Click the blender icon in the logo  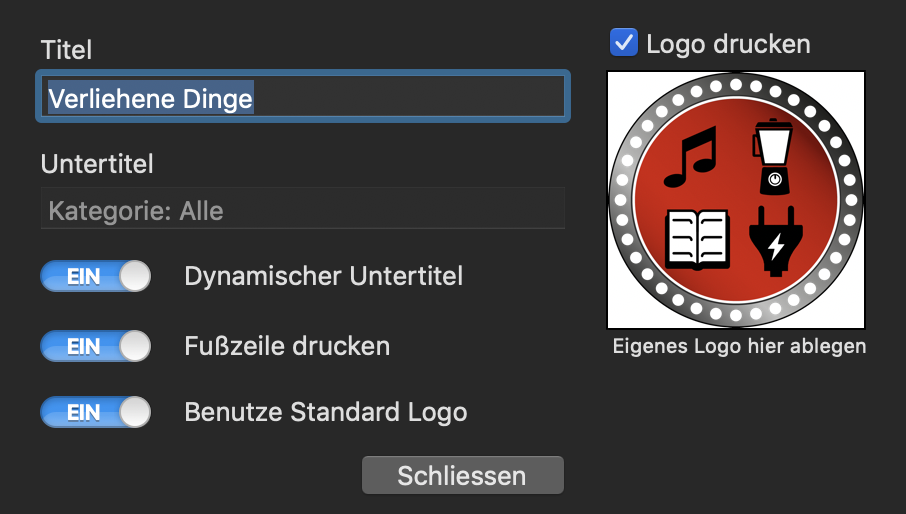[773, 157]
